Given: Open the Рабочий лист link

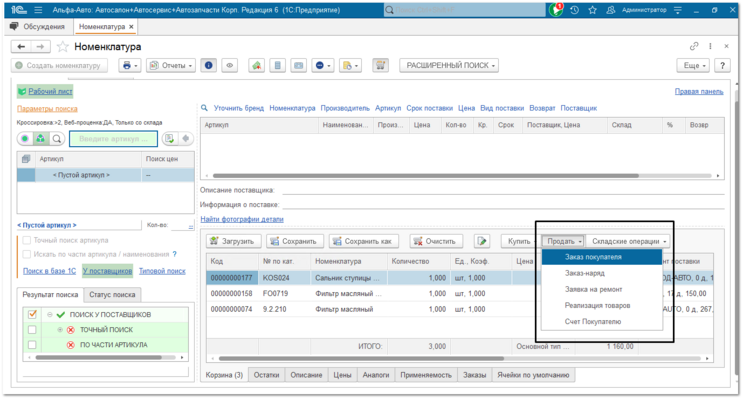Looking at the screenshot, I should coord(50,91).
